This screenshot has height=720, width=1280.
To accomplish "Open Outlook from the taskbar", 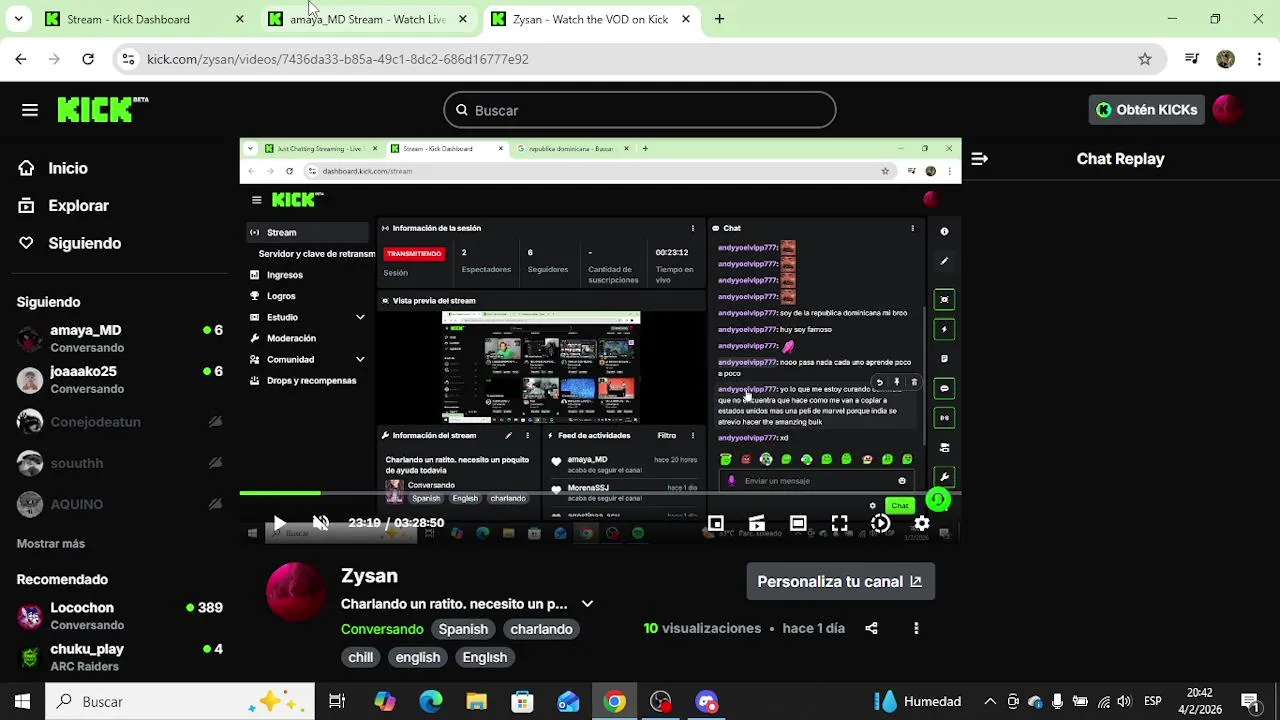I will point(568,702).
